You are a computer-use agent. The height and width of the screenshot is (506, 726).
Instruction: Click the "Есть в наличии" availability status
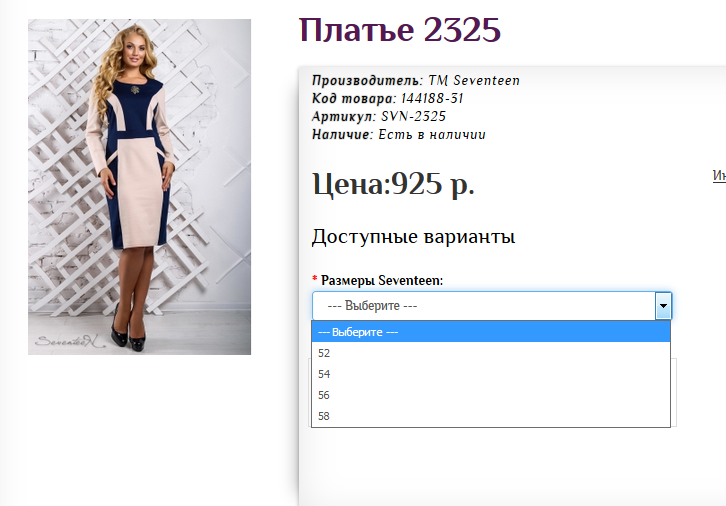click(x=432, y=135)
